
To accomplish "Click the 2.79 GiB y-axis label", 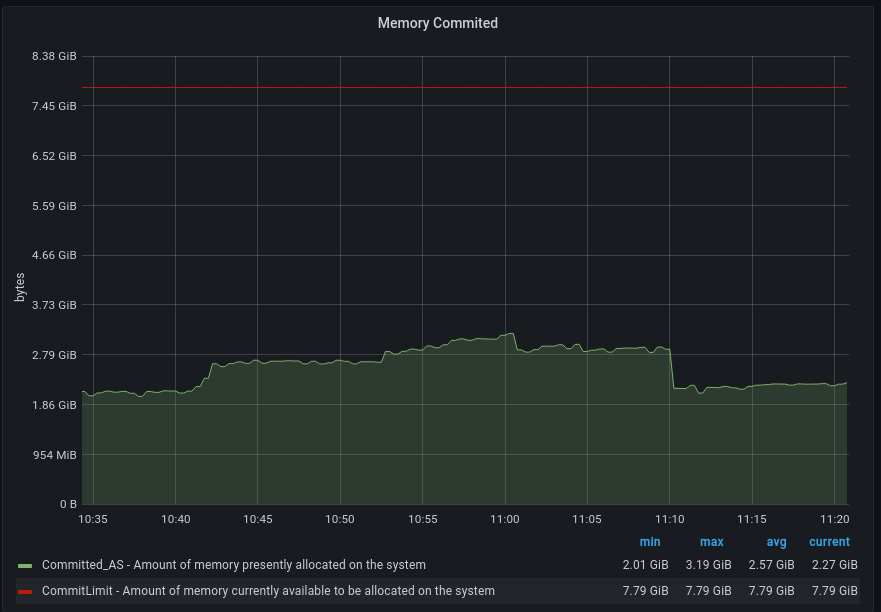I will click(54, 355).
